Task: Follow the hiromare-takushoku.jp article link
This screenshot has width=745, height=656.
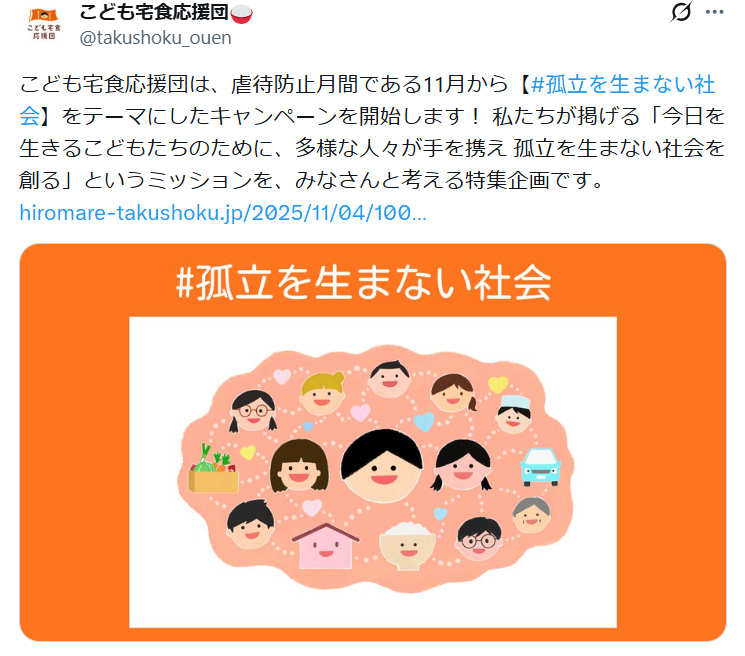Action: coord(223,213)
